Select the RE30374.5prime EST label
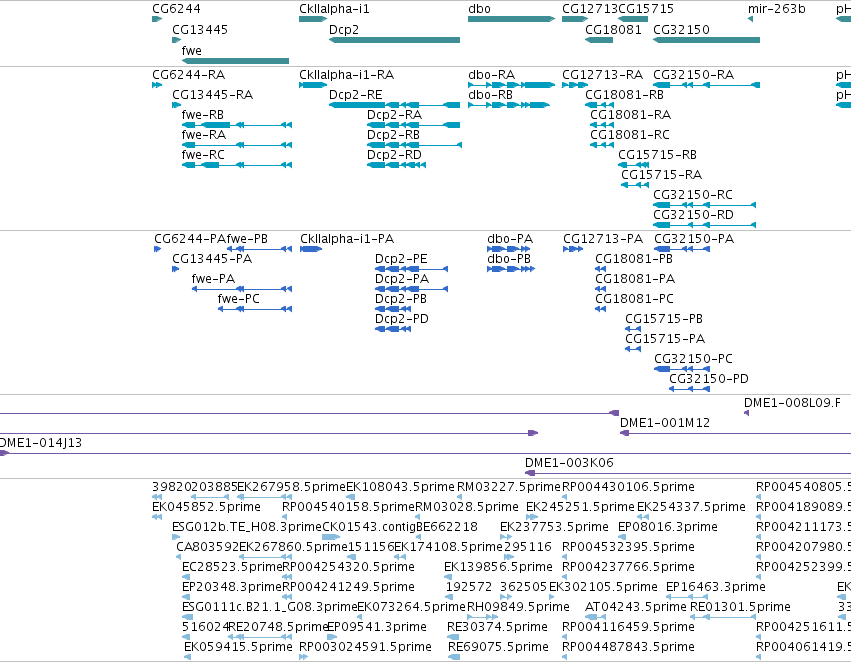The width and height of the screenshot is (851, 662). pyautogui.click(x=497, y=627)
